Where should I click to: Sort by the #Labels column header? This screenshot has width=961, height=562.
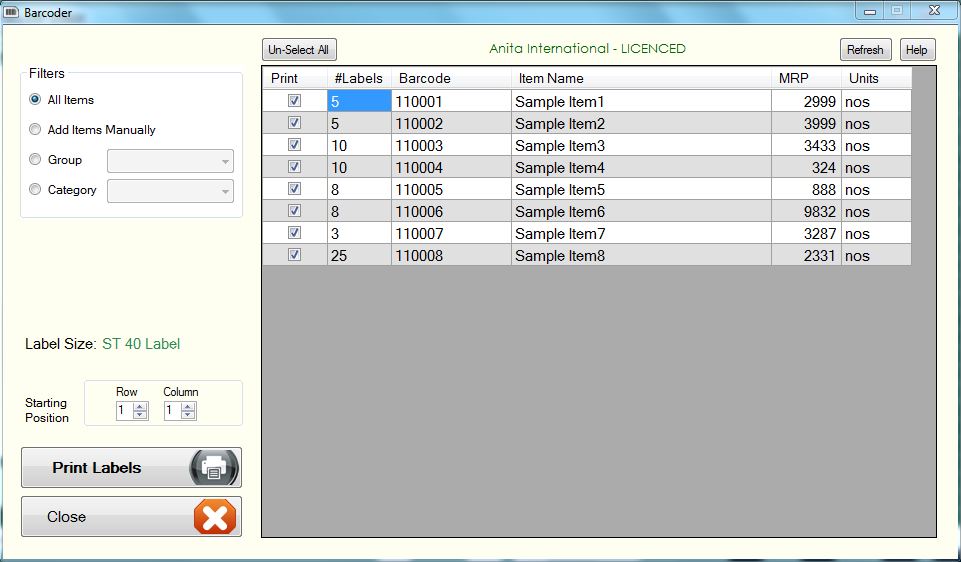click(359, 78)
